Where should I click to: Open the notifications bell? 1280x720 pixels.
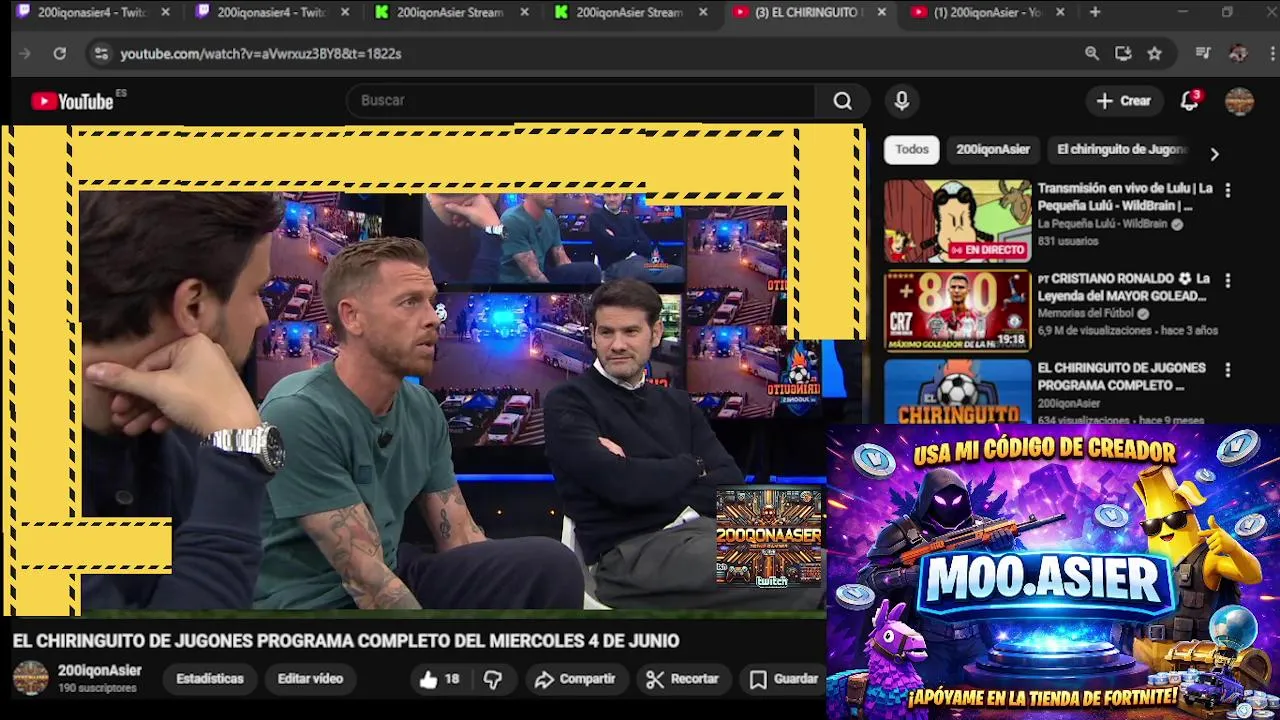pos(1189,101)
